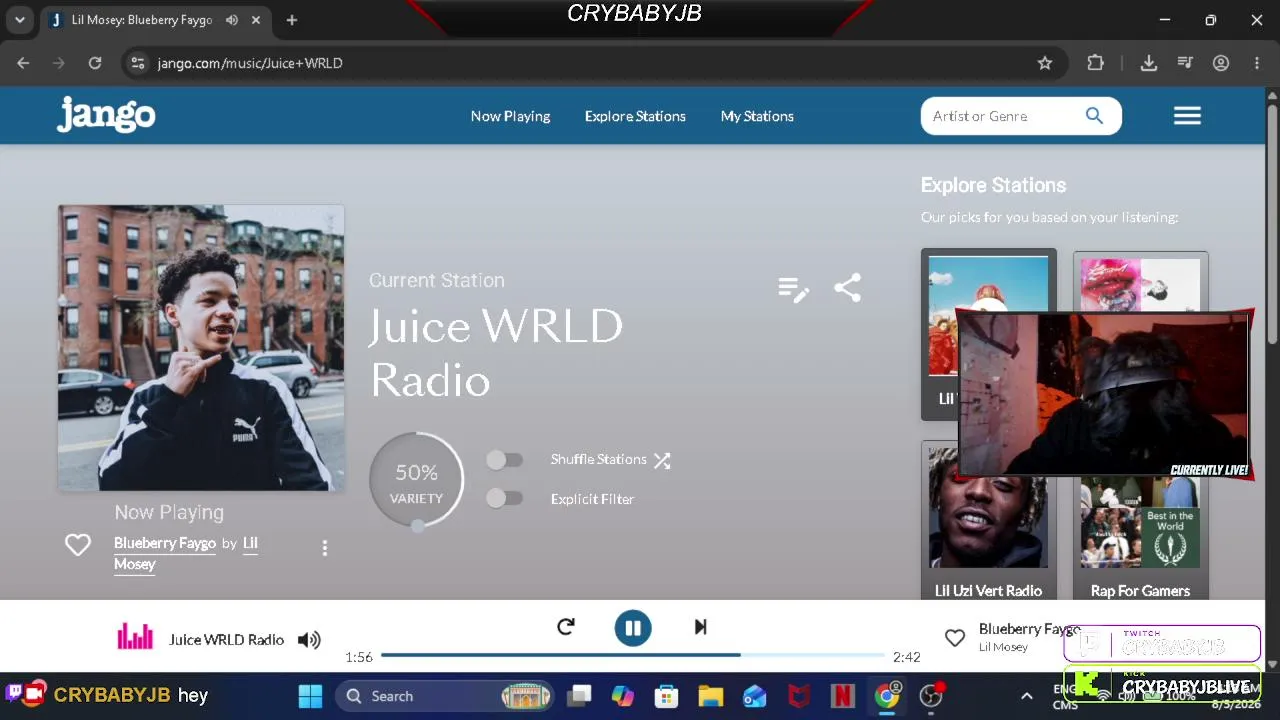Open three-dot song options menu
The width and height of the screenshot is (1280, 720).
pos(324,548)
